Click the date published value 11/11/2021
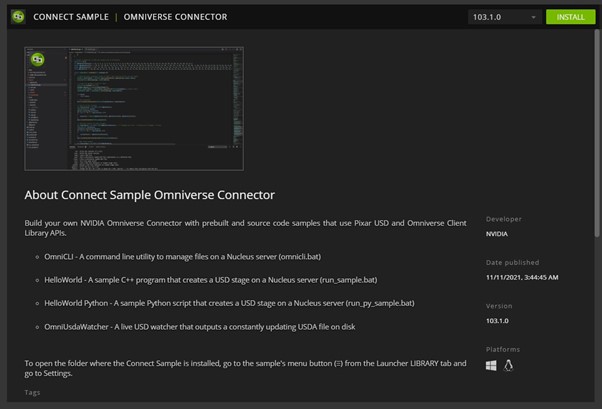 pos(523,277)
